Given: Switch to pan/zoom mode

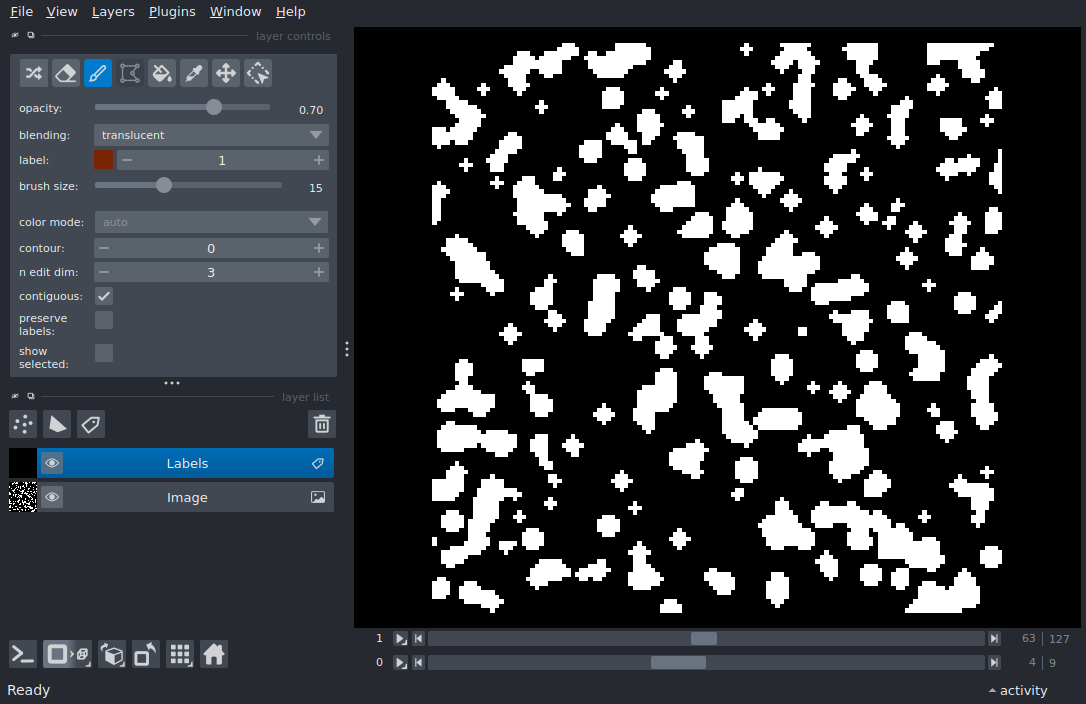Looking at the screenshot, I should (226, 73).
